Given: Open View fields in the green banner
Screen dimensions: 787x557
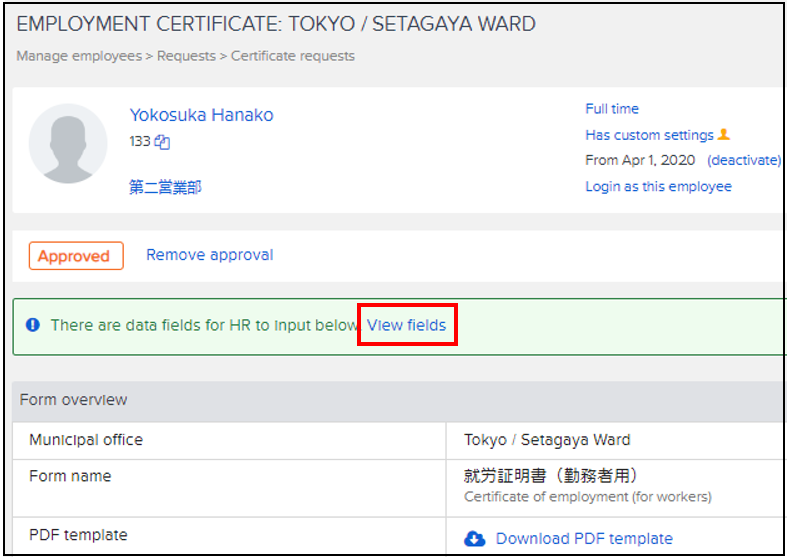Looking at the screenshot, I should tap(406, 325).
